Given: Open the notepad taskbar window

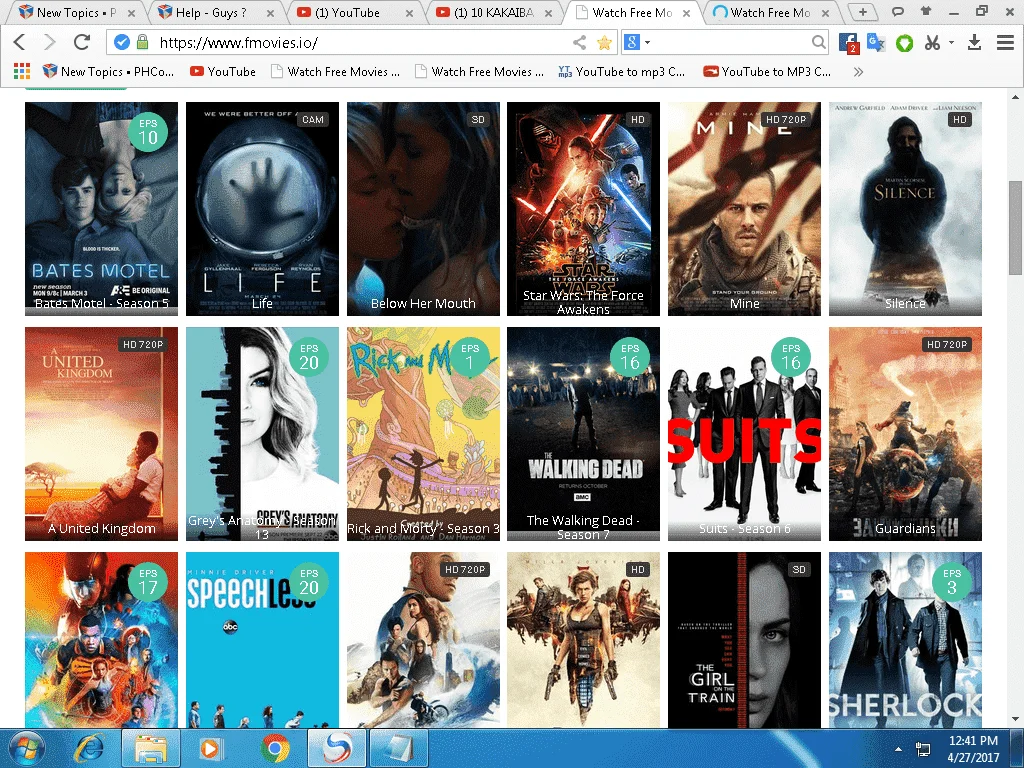Looking at the screenshot, I should pos(398,748).
